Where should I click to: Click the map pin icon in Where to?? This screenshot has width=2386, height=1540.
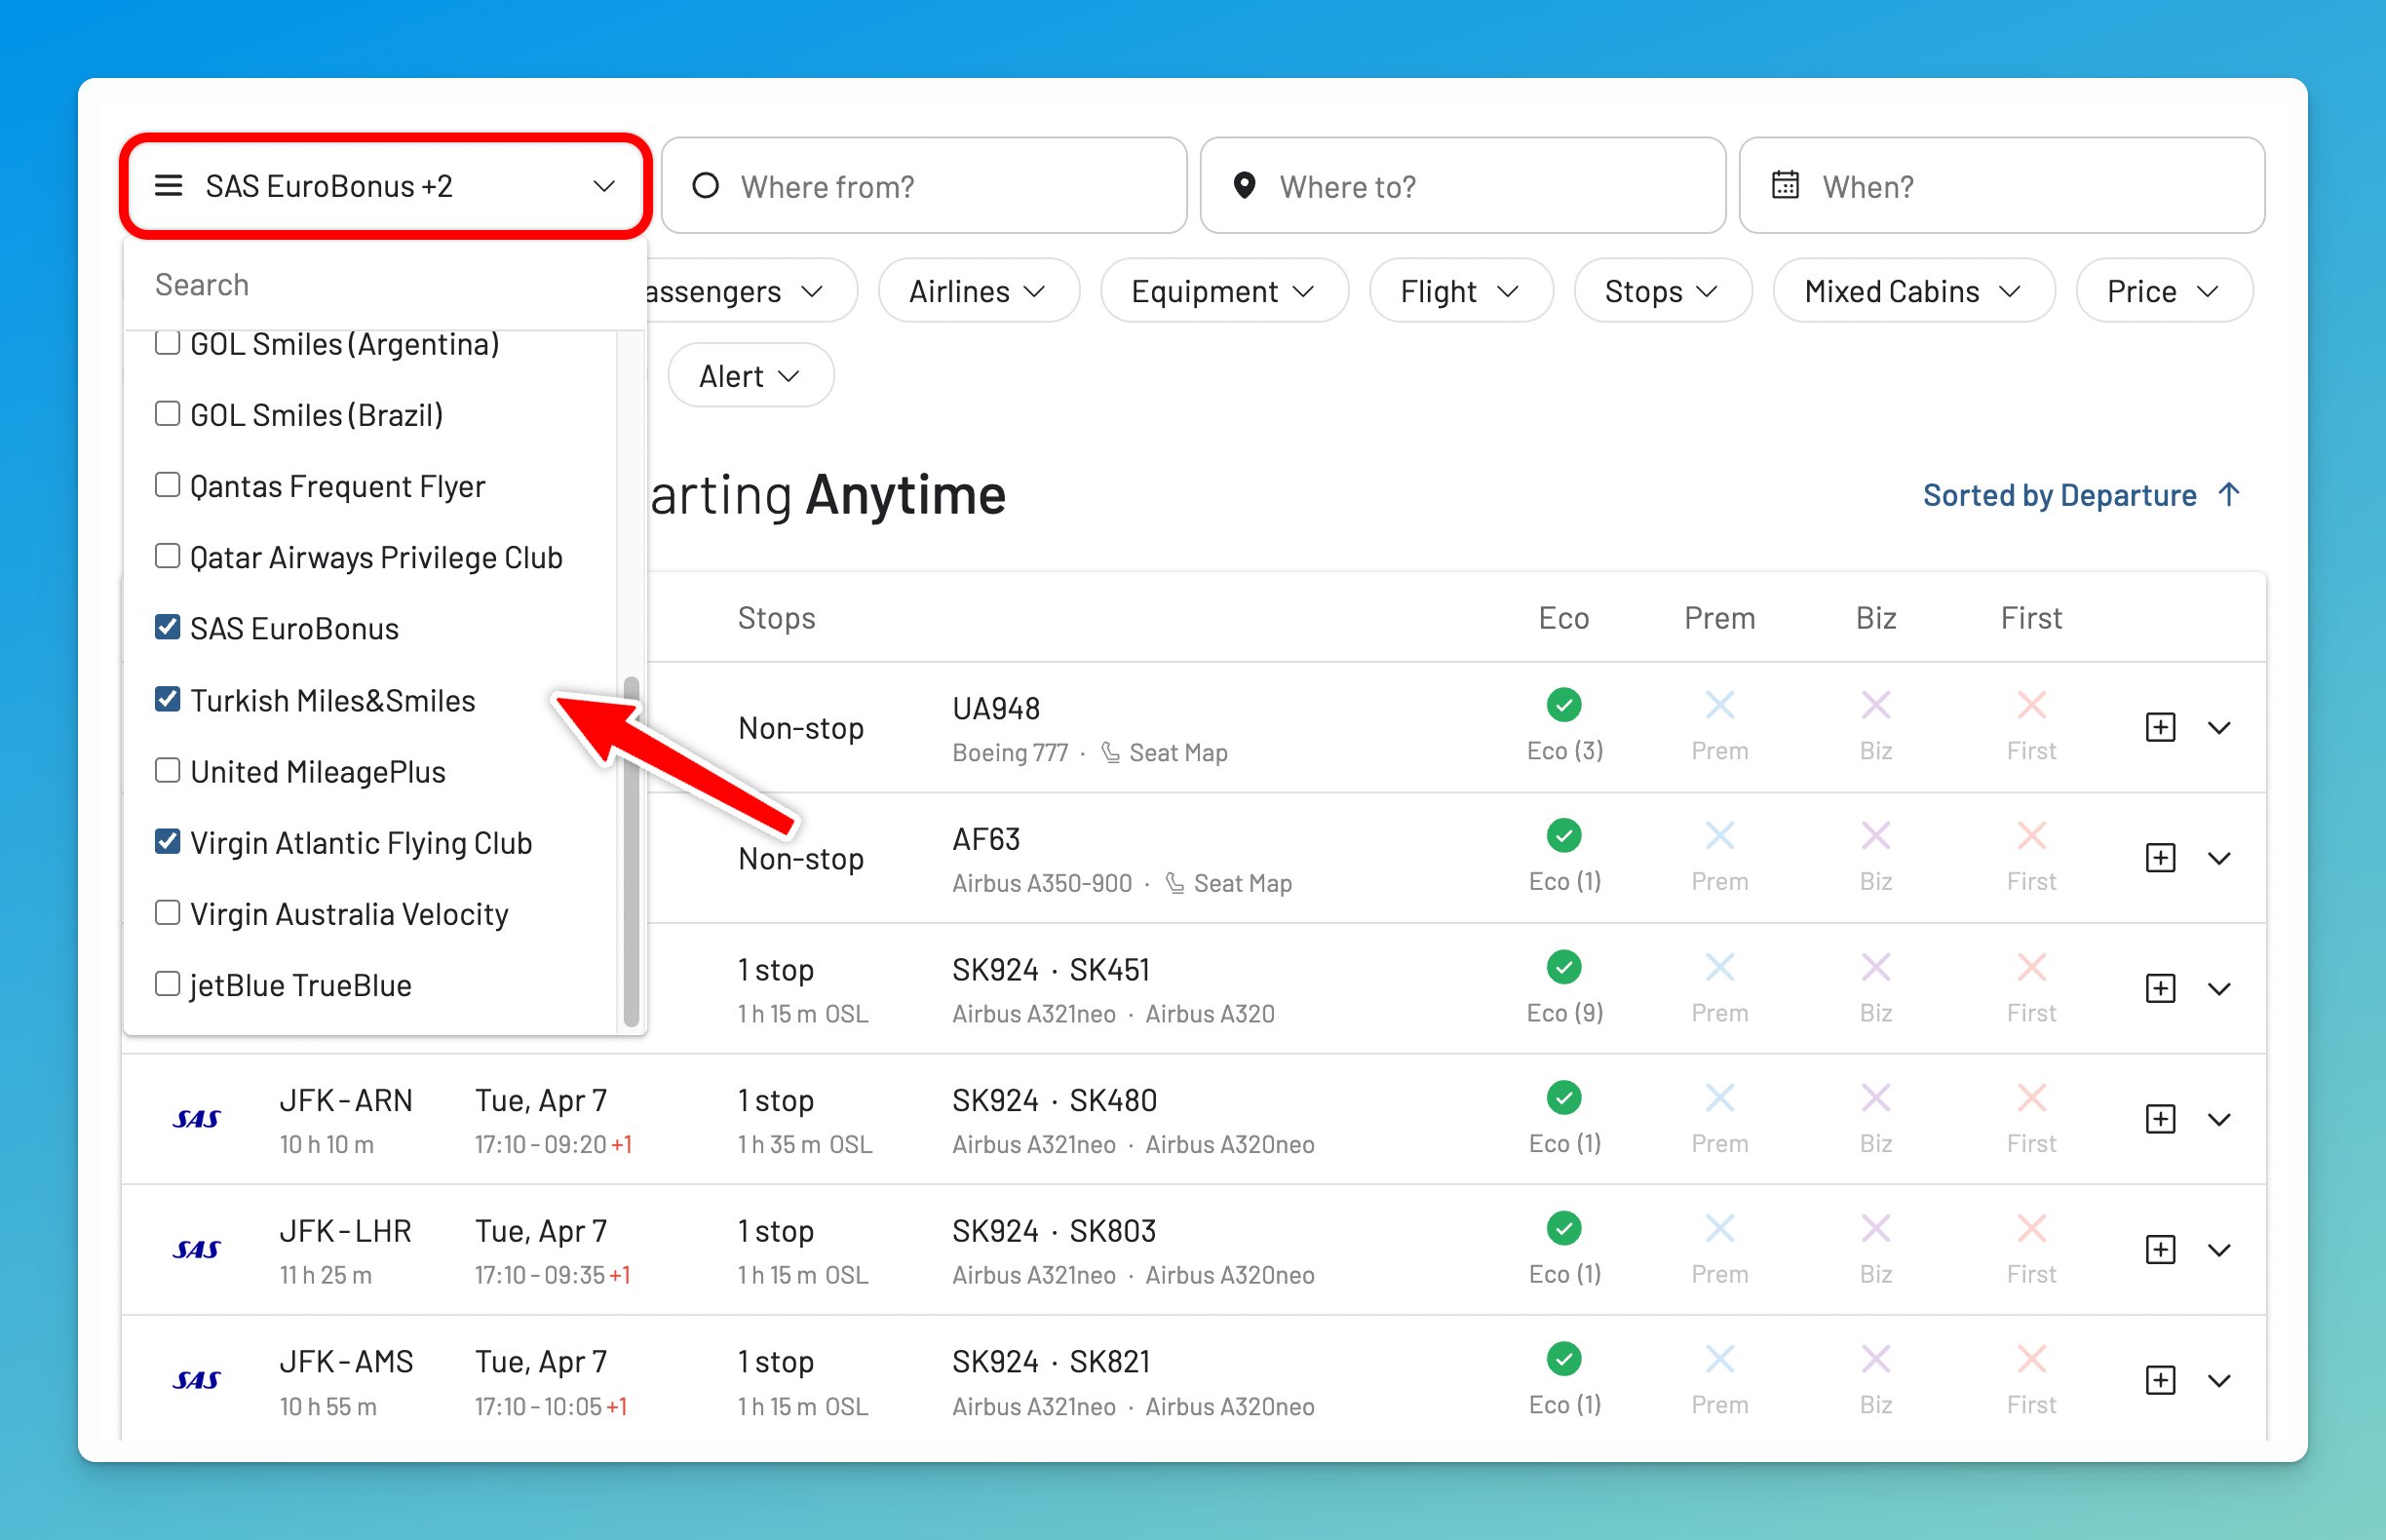(1244, 185)
